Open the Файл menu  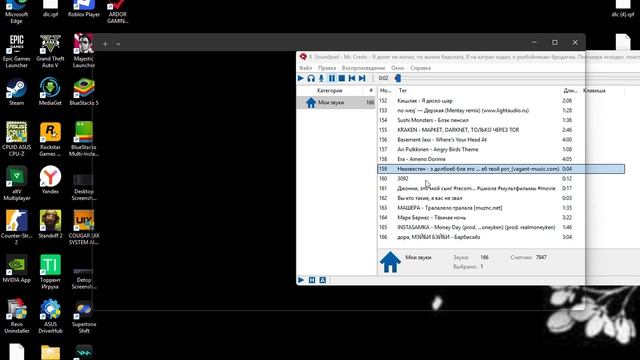click(305, 68)
